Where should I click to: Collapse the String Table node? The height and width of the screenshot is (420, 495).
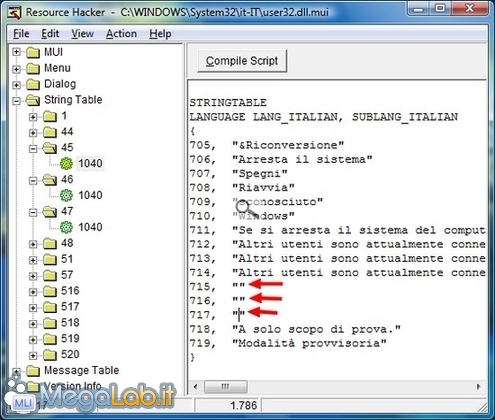pos(16,101)
